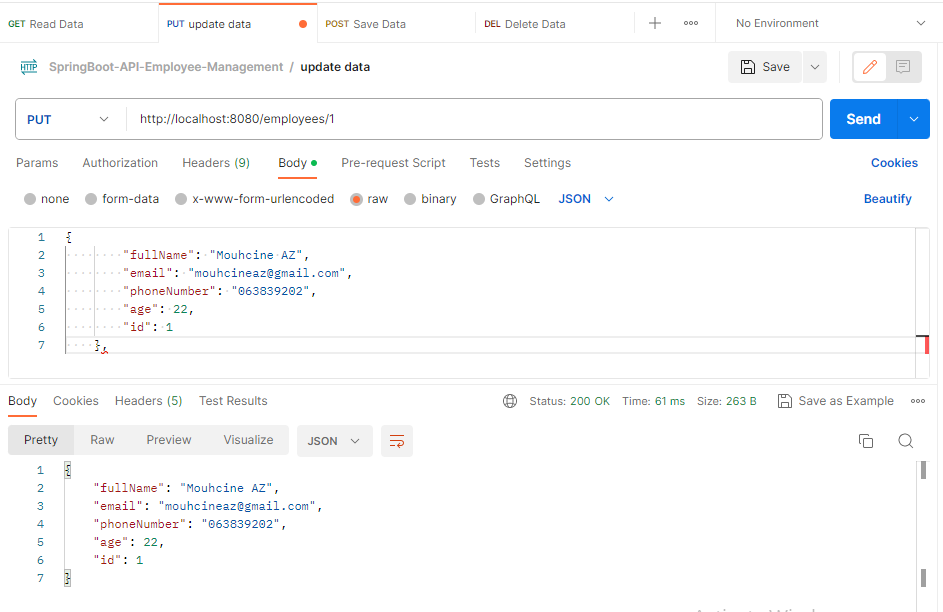Switch to the Headers (9) request tab
The height and width of the screenshot is (612, 943).
click(216, 163)
